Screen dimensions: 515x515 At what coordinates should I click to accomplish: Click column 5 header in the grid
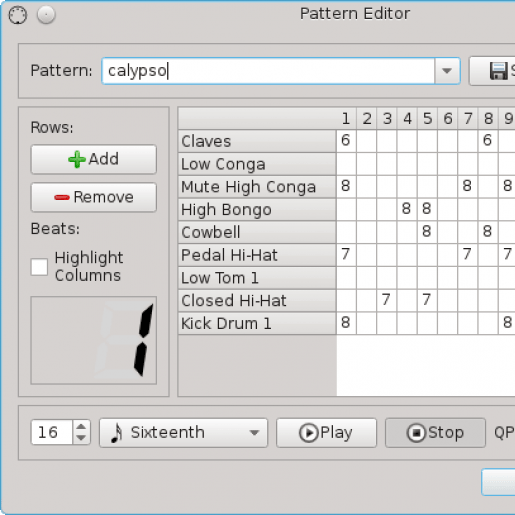tap(427, 119)
